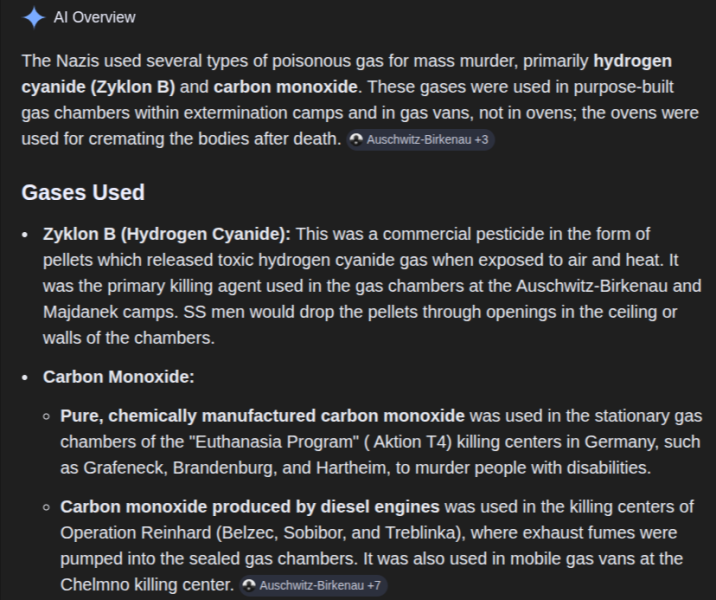
Task: Open the Auschwitz-Birkenau +7 source chip
Action: coord(315,585)
